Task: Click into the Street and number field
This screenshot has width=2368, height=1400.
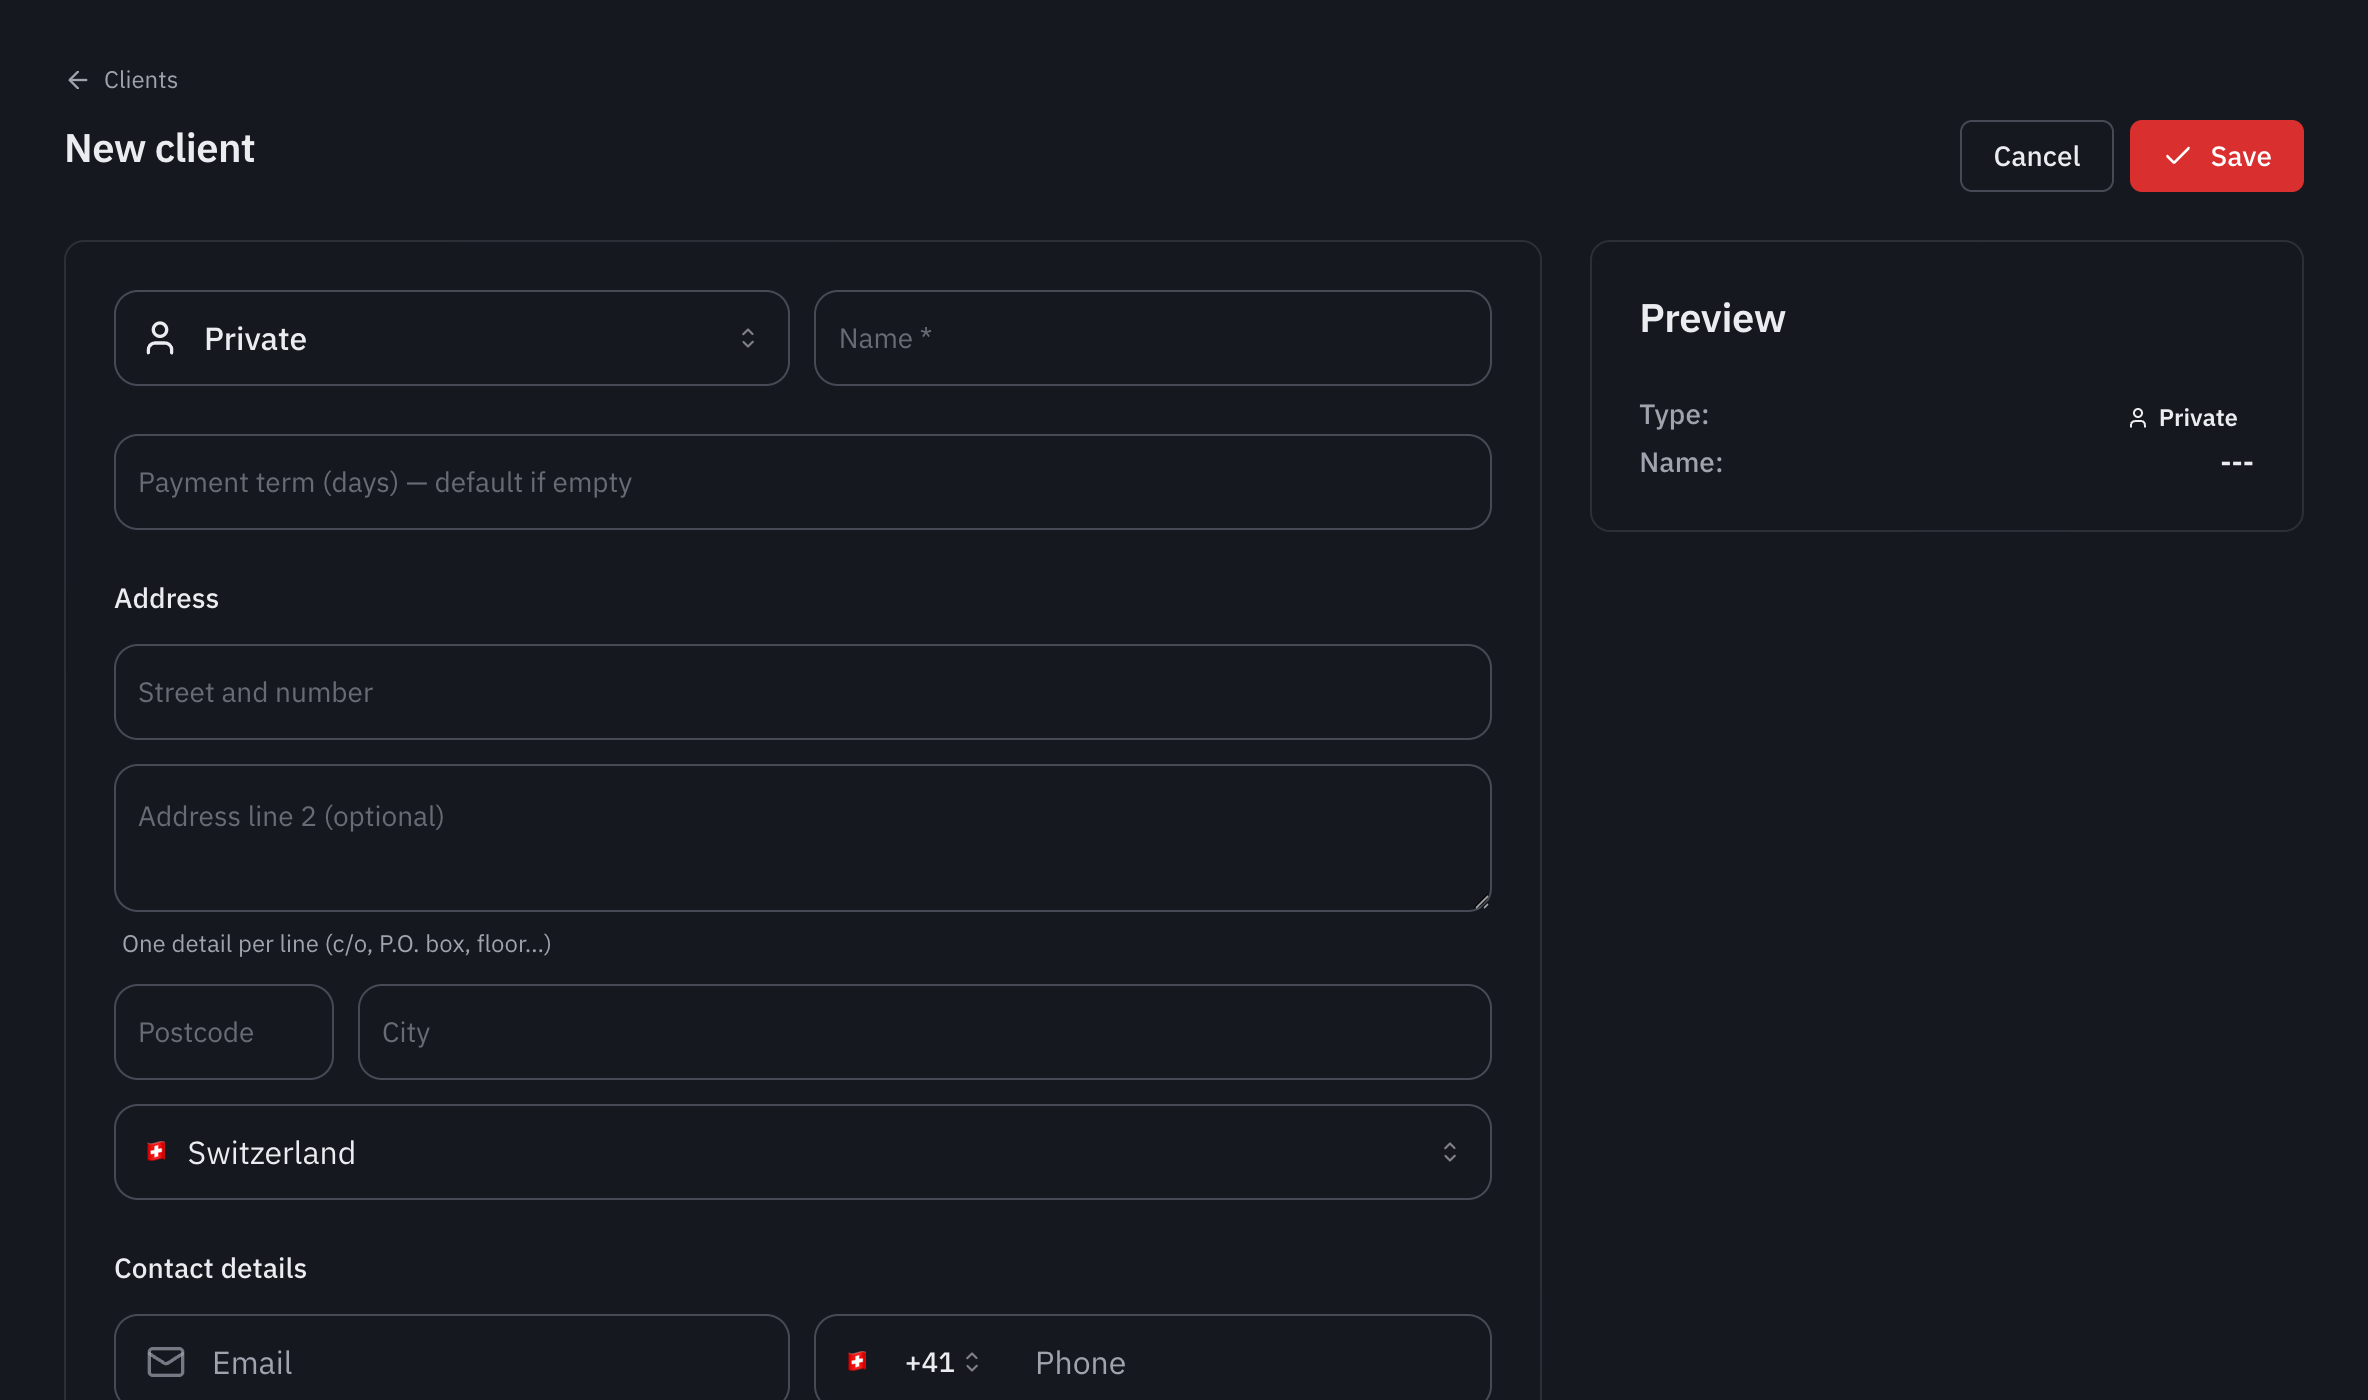Action: pos(802,692)
